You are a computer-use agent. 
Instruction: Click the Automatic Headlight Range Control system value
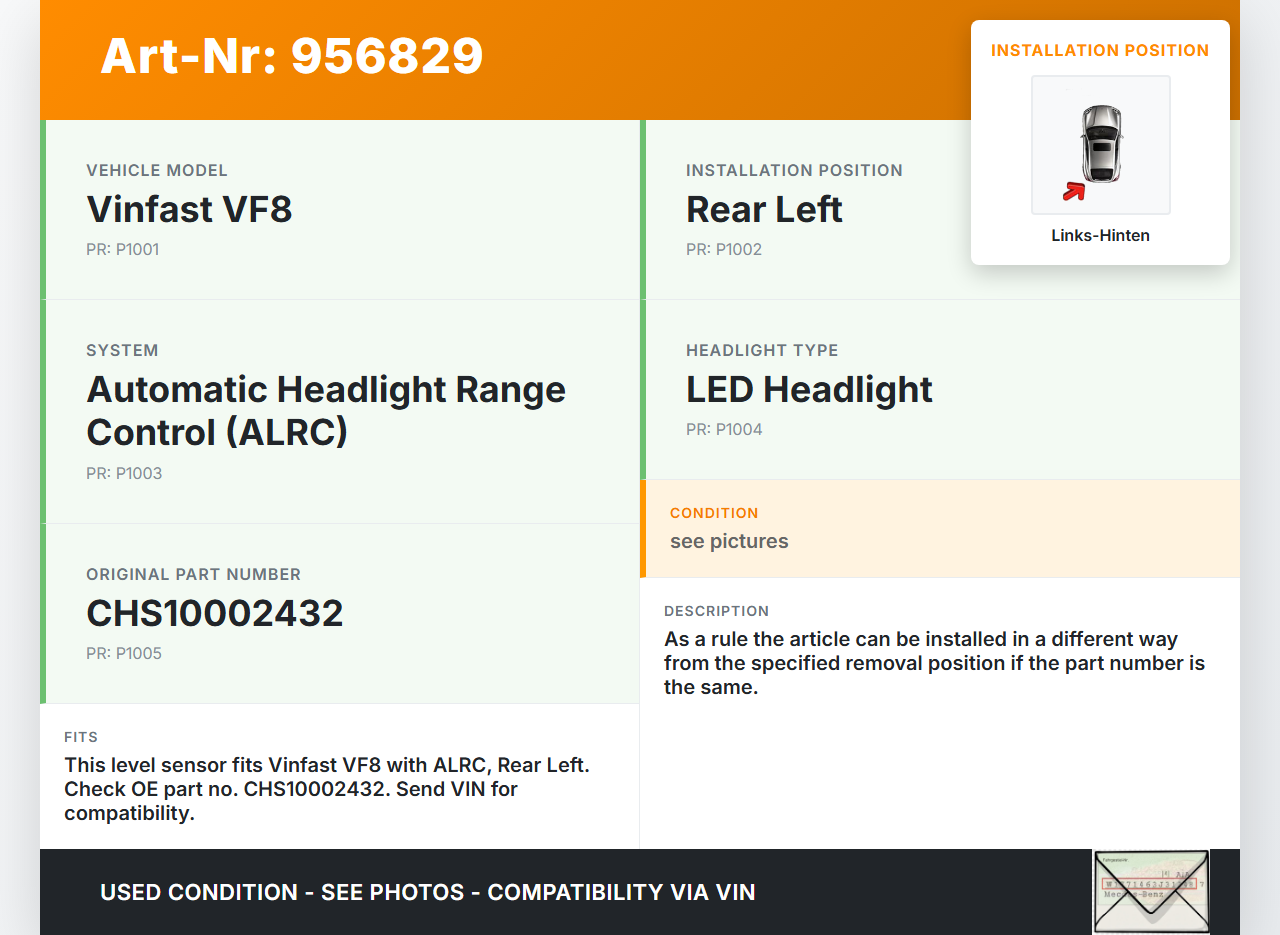click(x=326, y=410)
